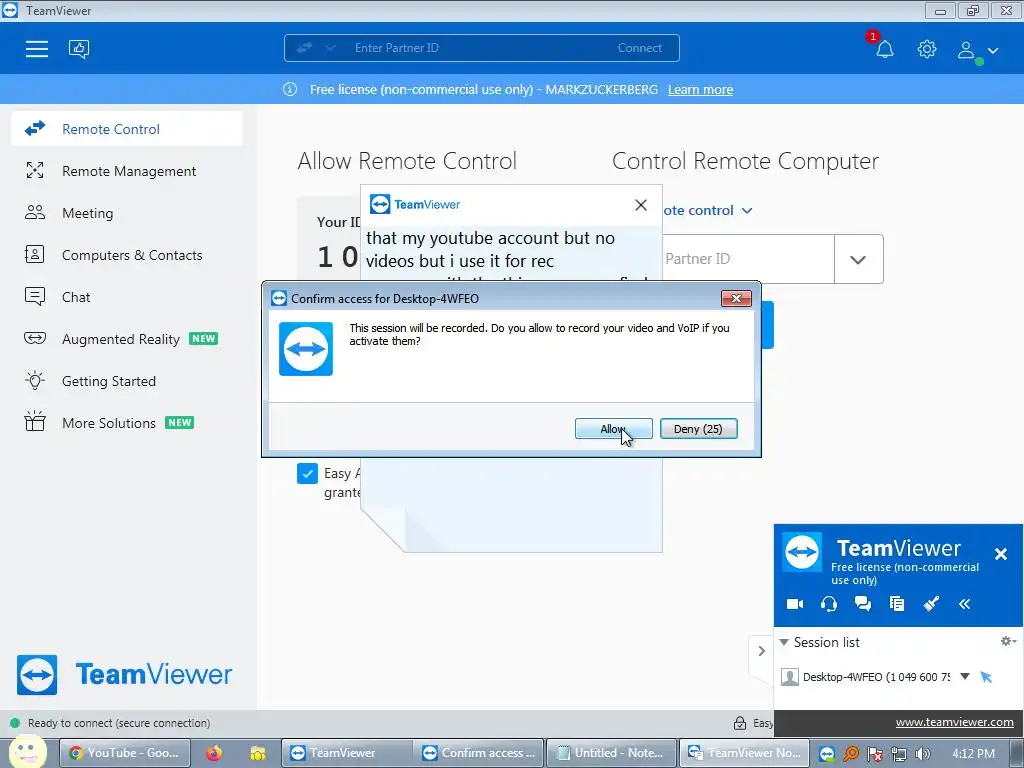The image size is (1024, 768).
Task: Click the TeamViewer logo in sidebar bottom
Action: [x=124, y=675]
